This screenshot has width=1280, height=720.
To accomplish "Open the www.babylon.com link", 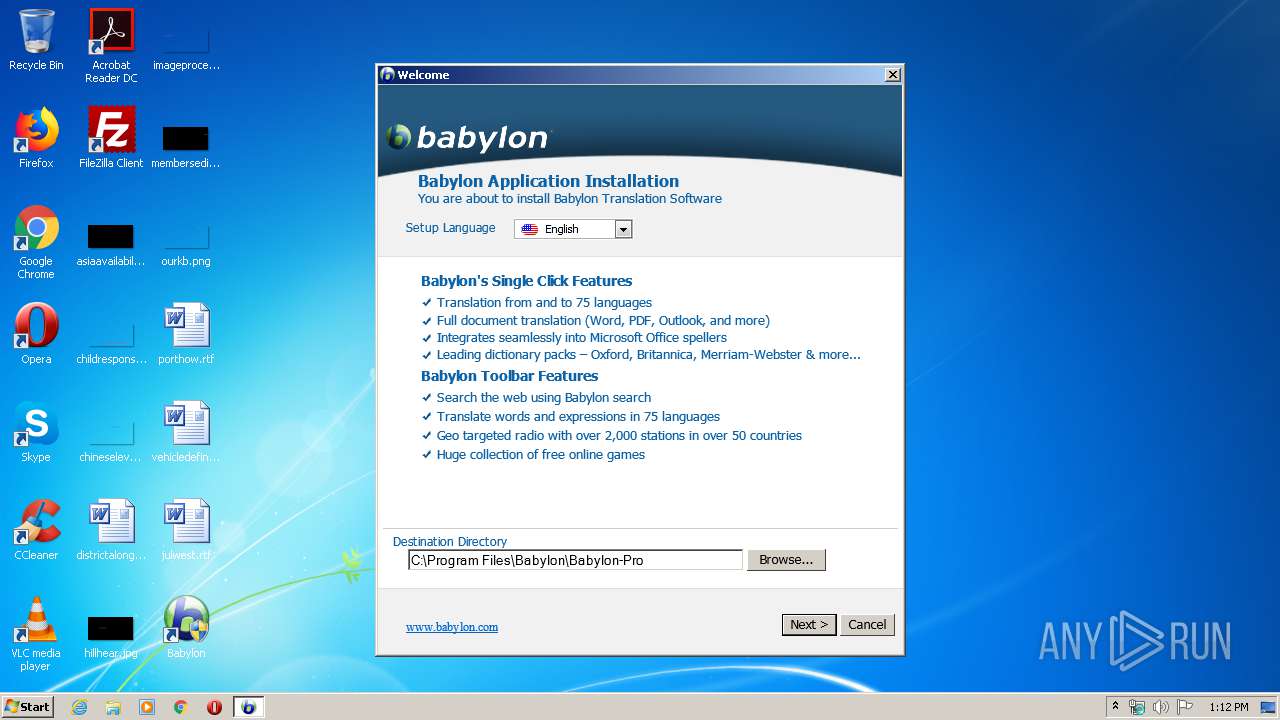I will click(x=452, y=627).
